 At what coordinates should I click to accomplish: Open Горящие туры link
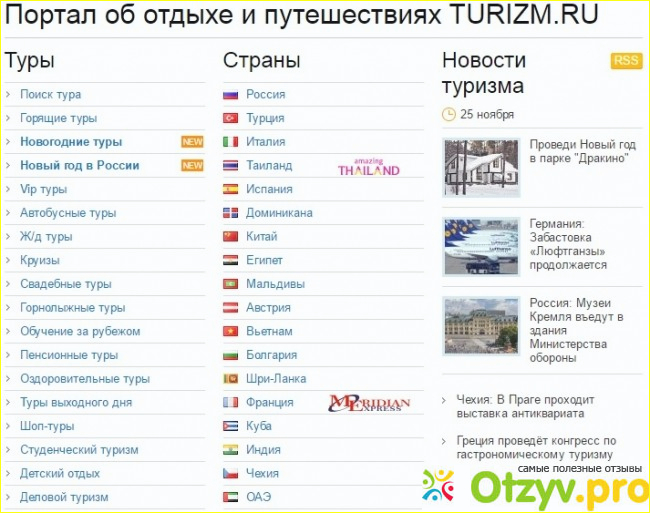[58, 118]
